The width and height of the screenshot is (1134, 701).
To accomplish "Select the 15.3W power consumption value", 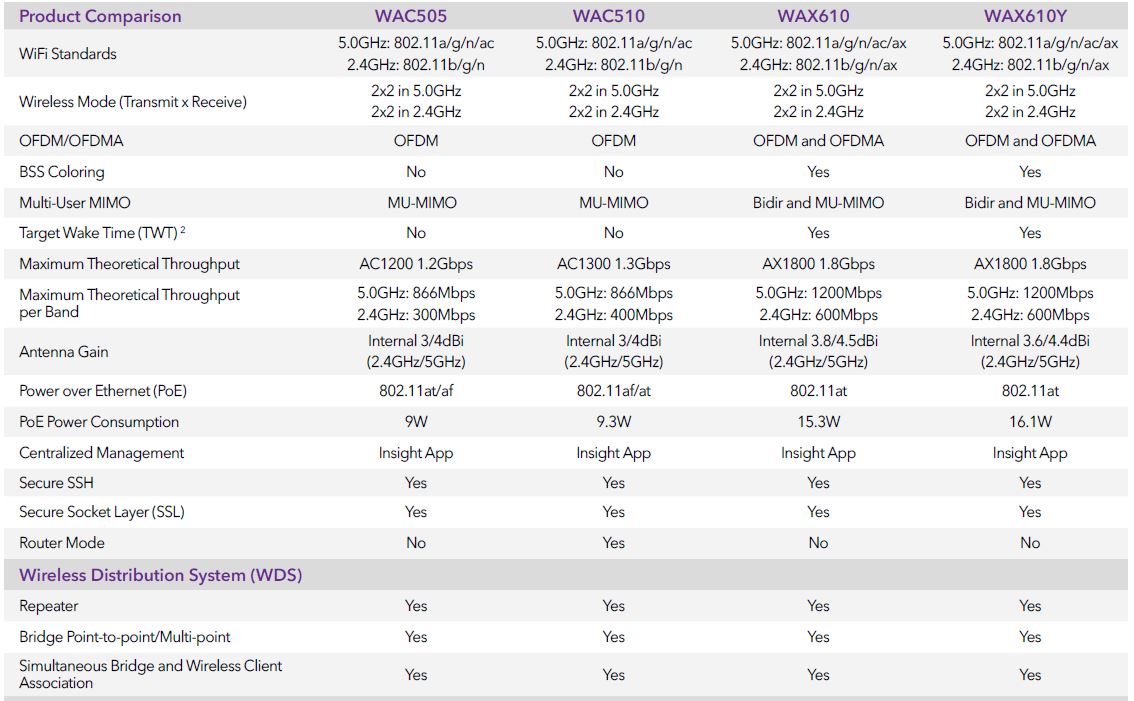I will point(818,422).
